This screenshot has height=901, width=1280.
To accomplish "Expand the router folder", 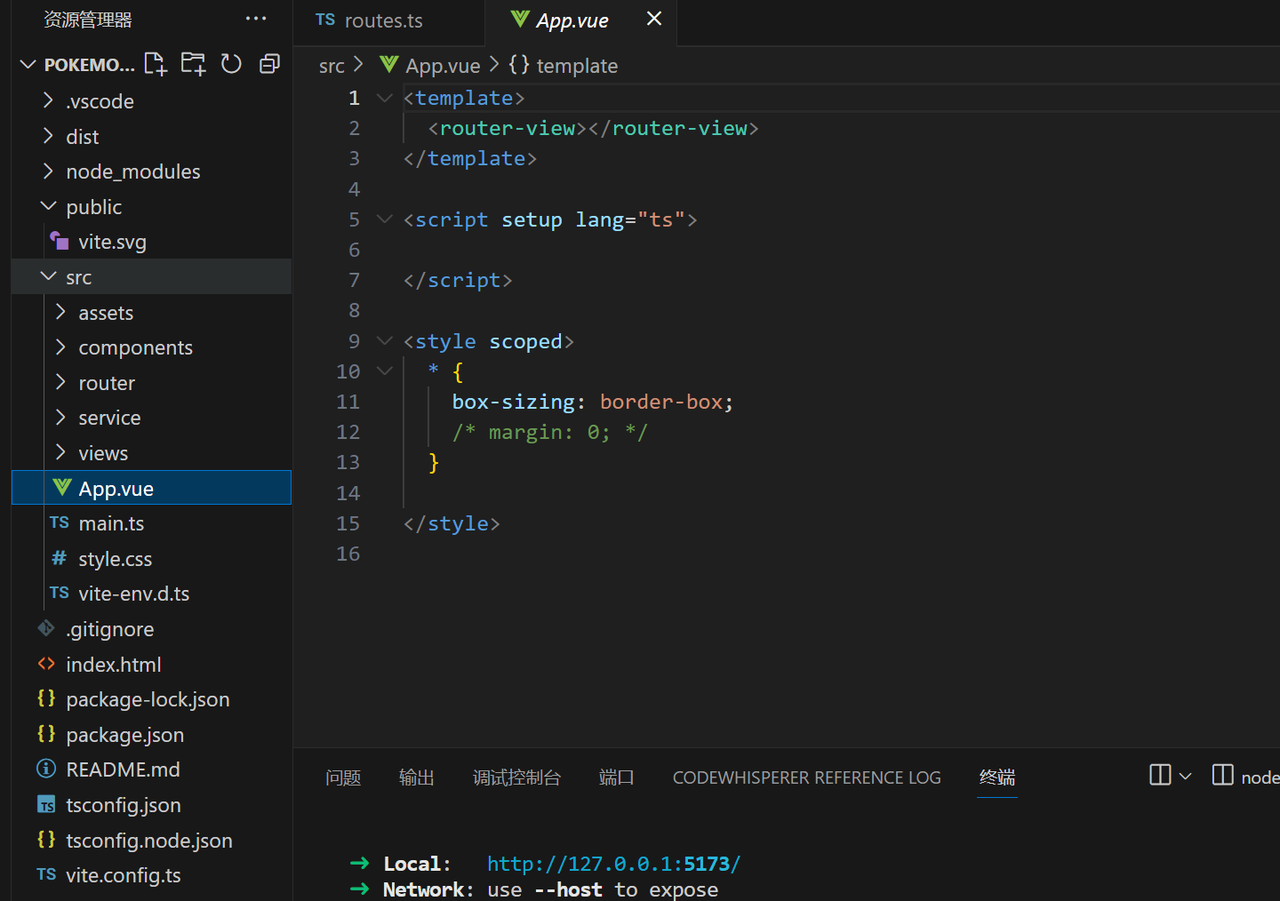I will [61, 382].
